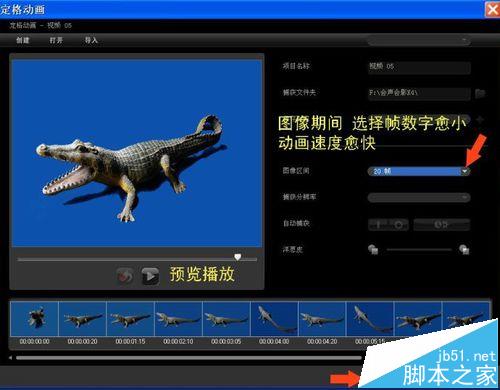Browse for capture folder with folder icon
500x390 pixels.
click(480, 93)
